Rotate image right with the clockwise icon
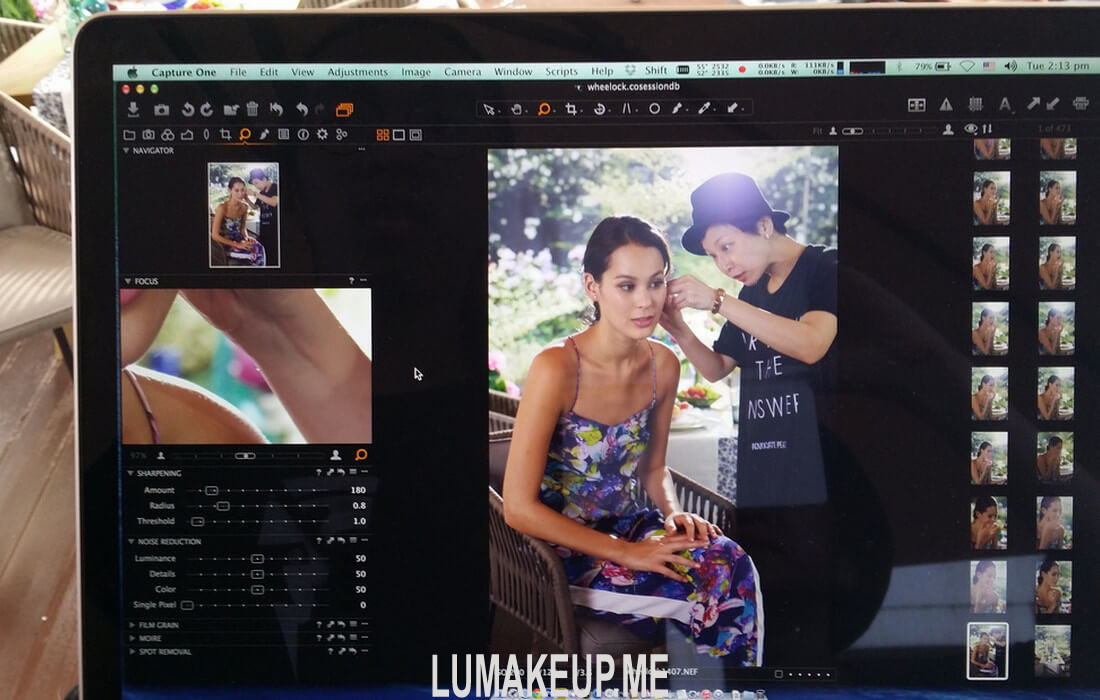This screenshot has height=700, width=1100. click(207, 110)
